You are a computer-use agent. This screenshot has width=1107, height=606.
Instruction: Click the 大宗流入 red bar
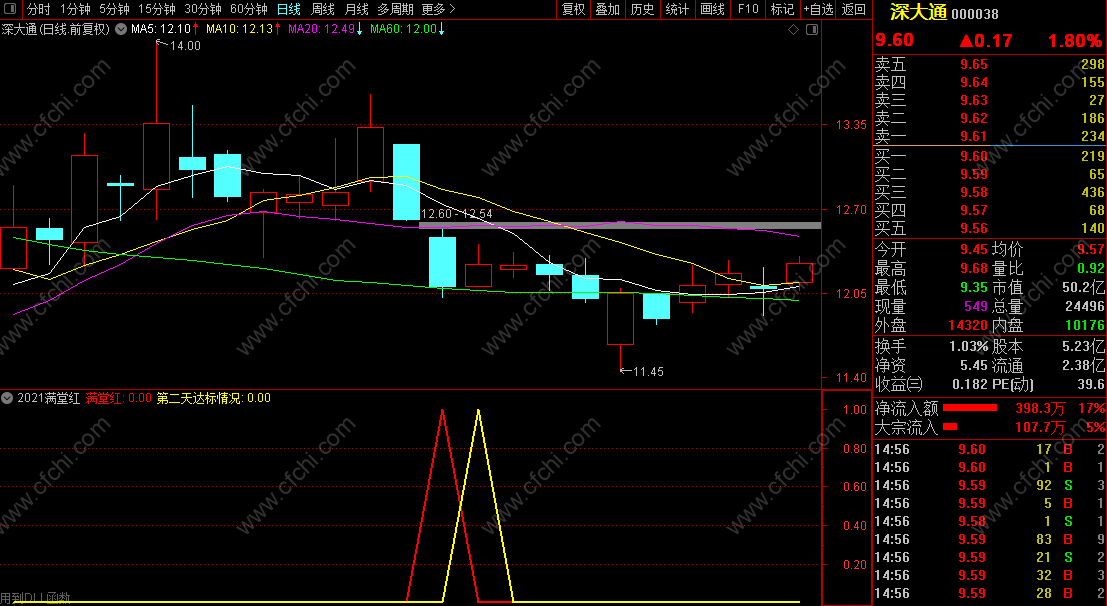(950, 427)
